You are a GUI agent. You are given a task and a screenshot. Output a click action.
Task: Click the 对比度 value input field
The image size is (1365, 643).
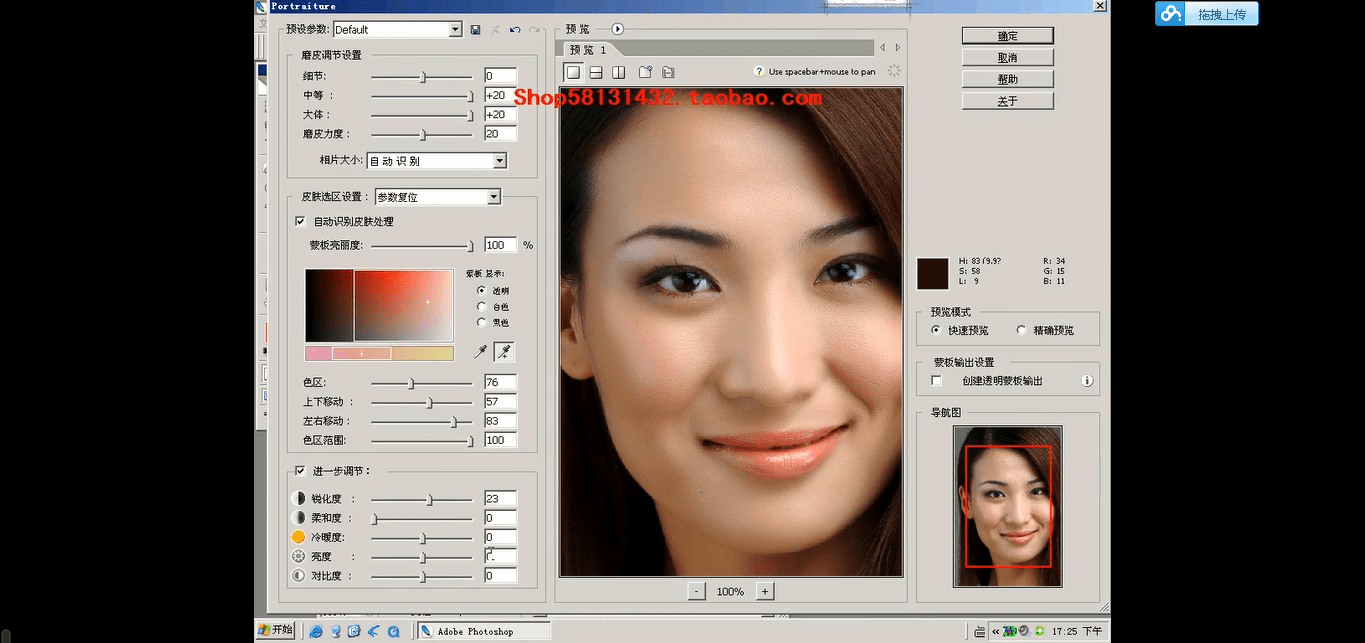[500, 576]
